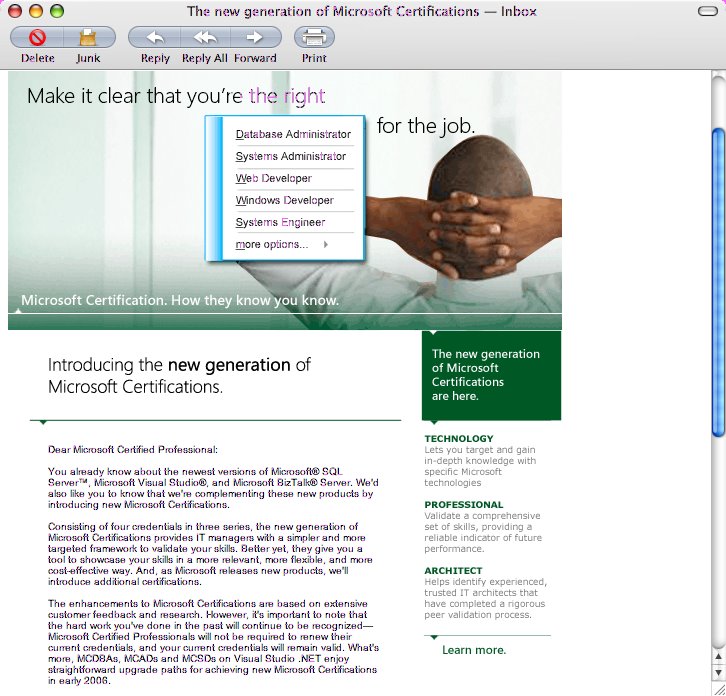Expand the more options submenu

(282, 245)
